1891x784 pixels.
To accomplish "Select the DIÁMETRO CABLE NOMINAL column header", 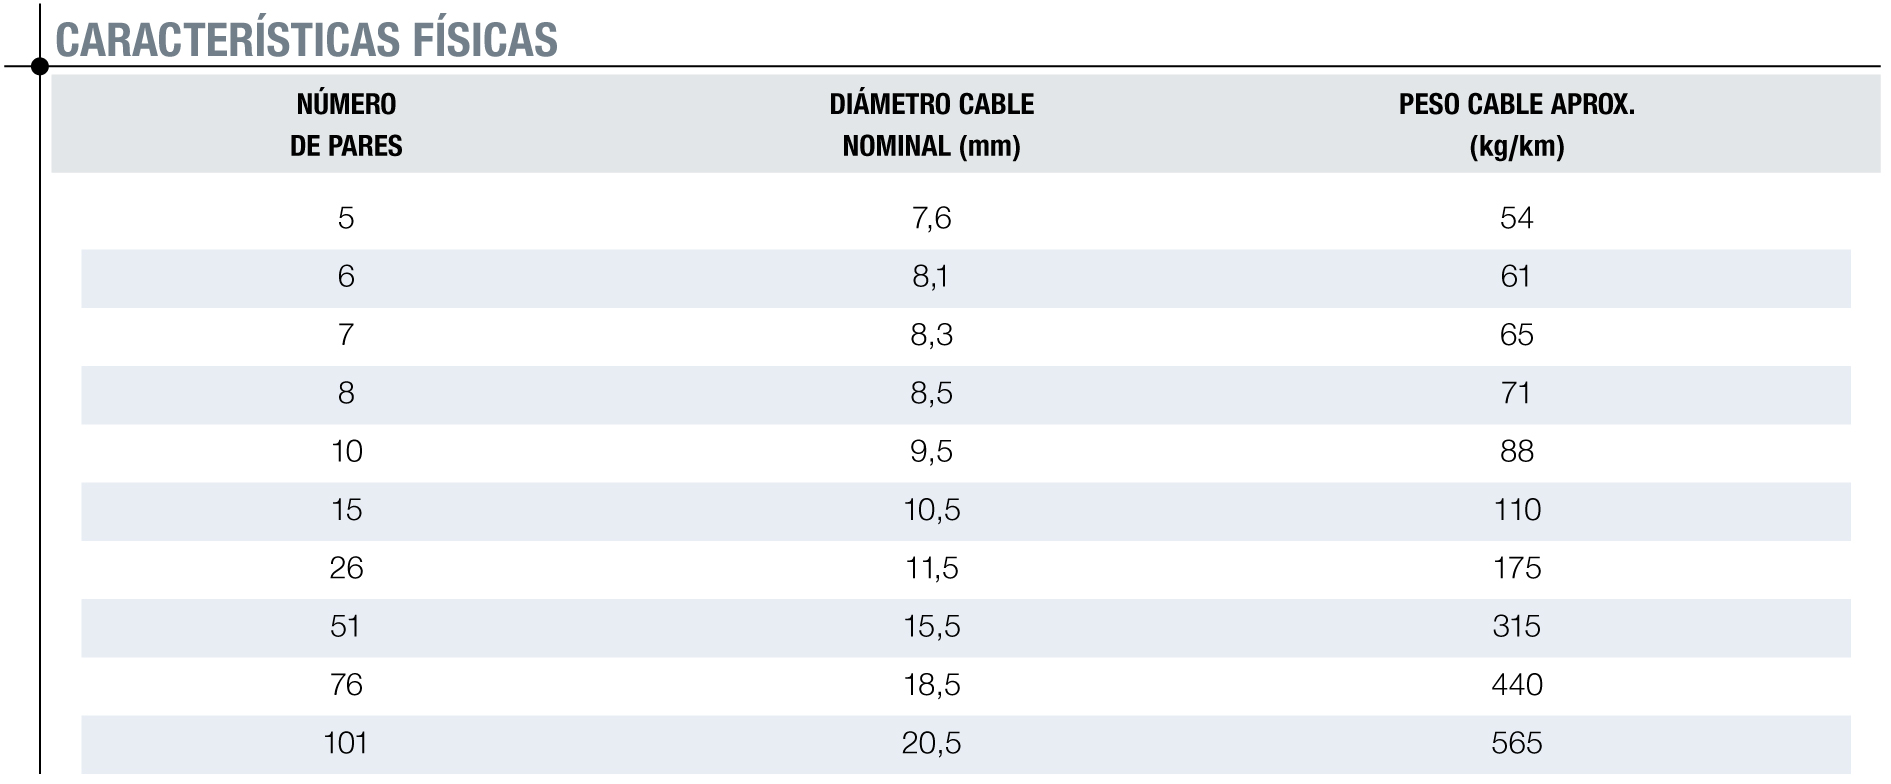I will (x=931, y=125).
